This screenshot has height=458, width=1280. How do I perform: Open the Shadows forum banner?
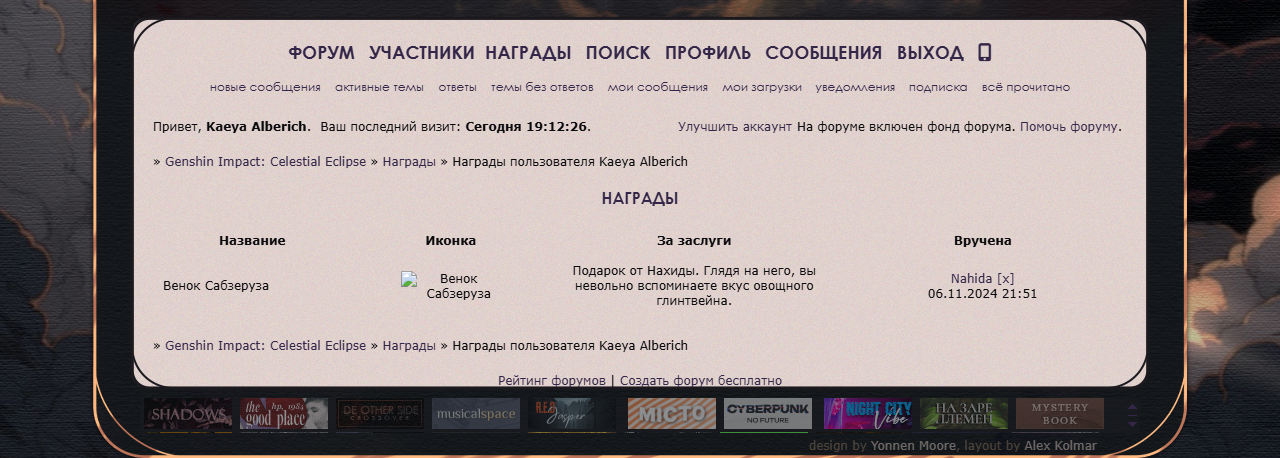188,414
